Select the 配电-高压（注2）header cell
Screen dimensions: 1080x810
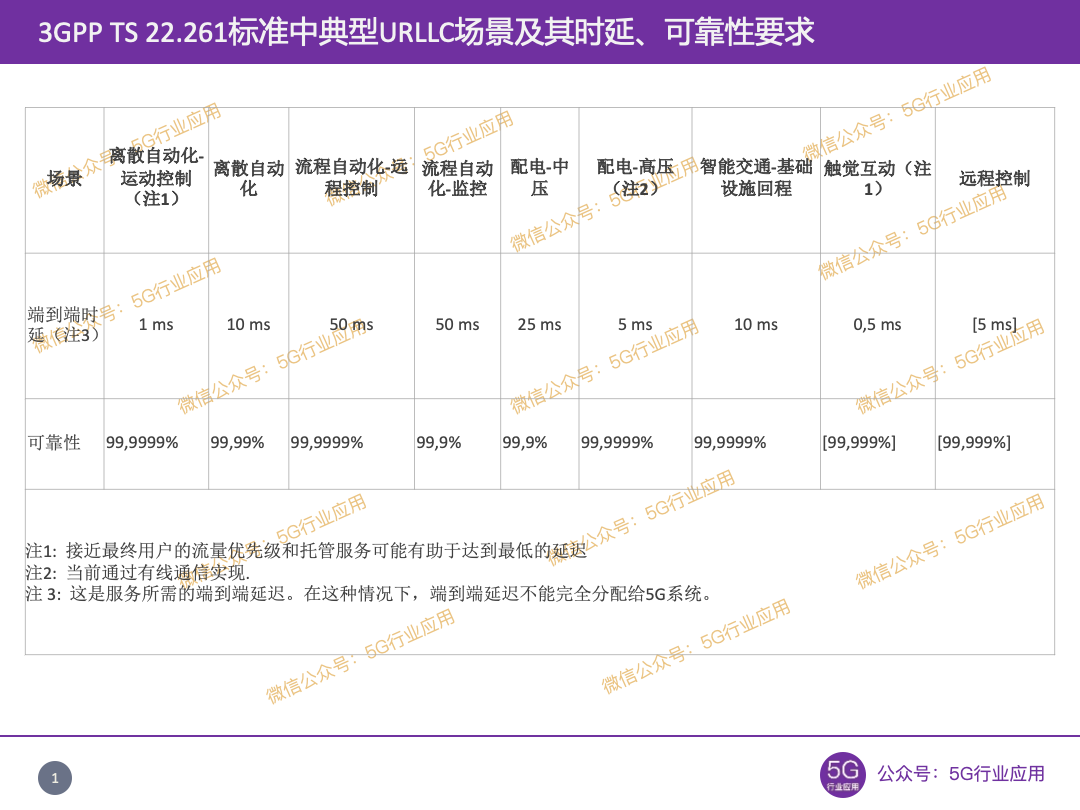[636, 175]
